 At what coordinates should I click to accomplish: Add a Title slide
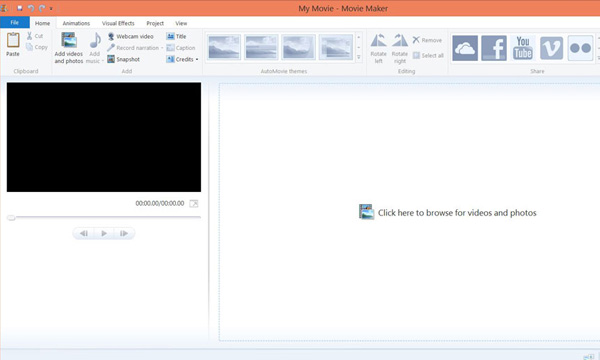point(176,36)
